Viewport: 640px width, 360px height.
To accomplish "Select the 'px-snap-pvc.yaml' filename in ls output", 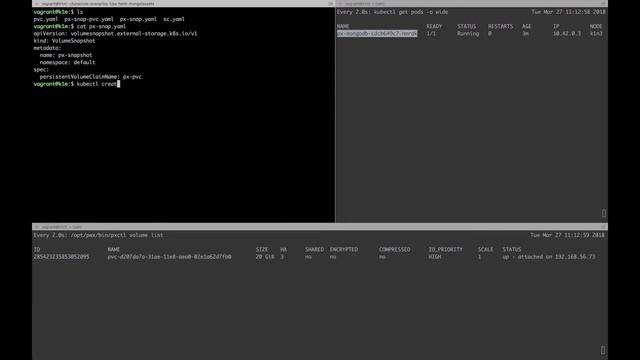I will 89,19.
